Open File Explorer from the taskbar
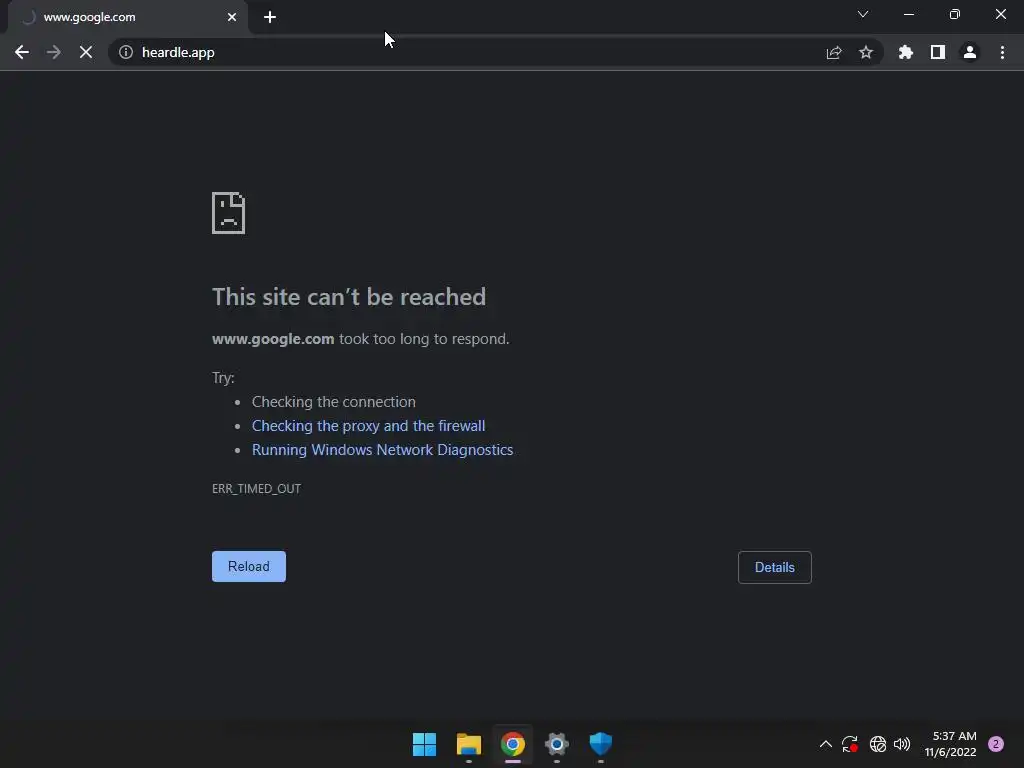Image resolution: width=1024 pixels, height=768 pixels. click(x=469, y=744)
